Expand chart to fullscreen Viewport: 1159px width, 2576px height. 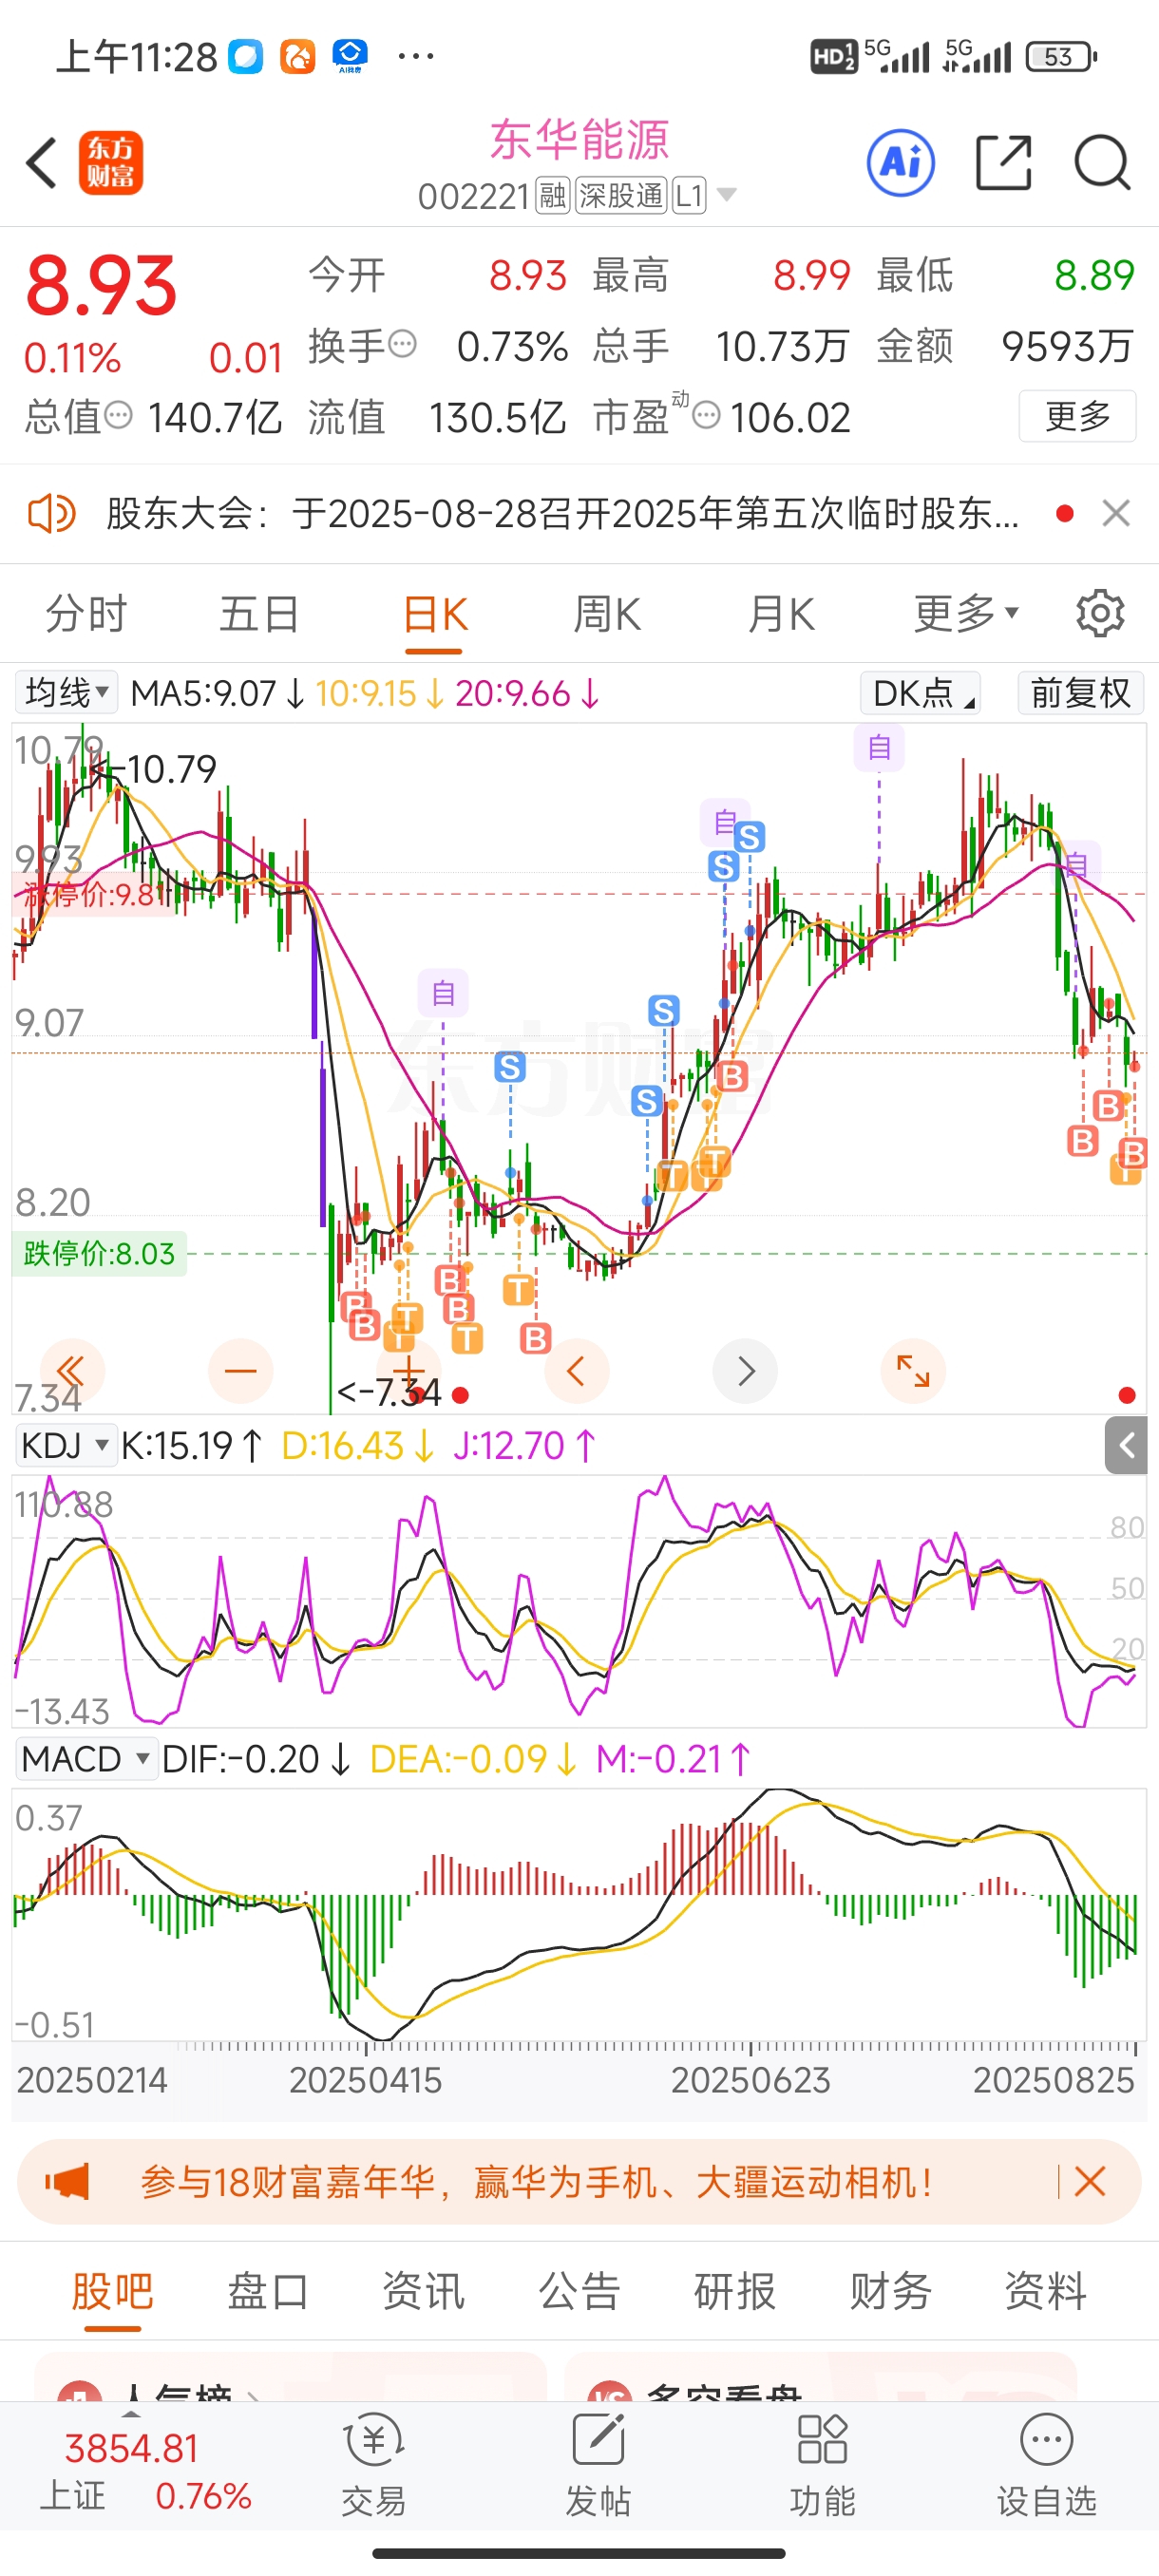point(913,1371)
